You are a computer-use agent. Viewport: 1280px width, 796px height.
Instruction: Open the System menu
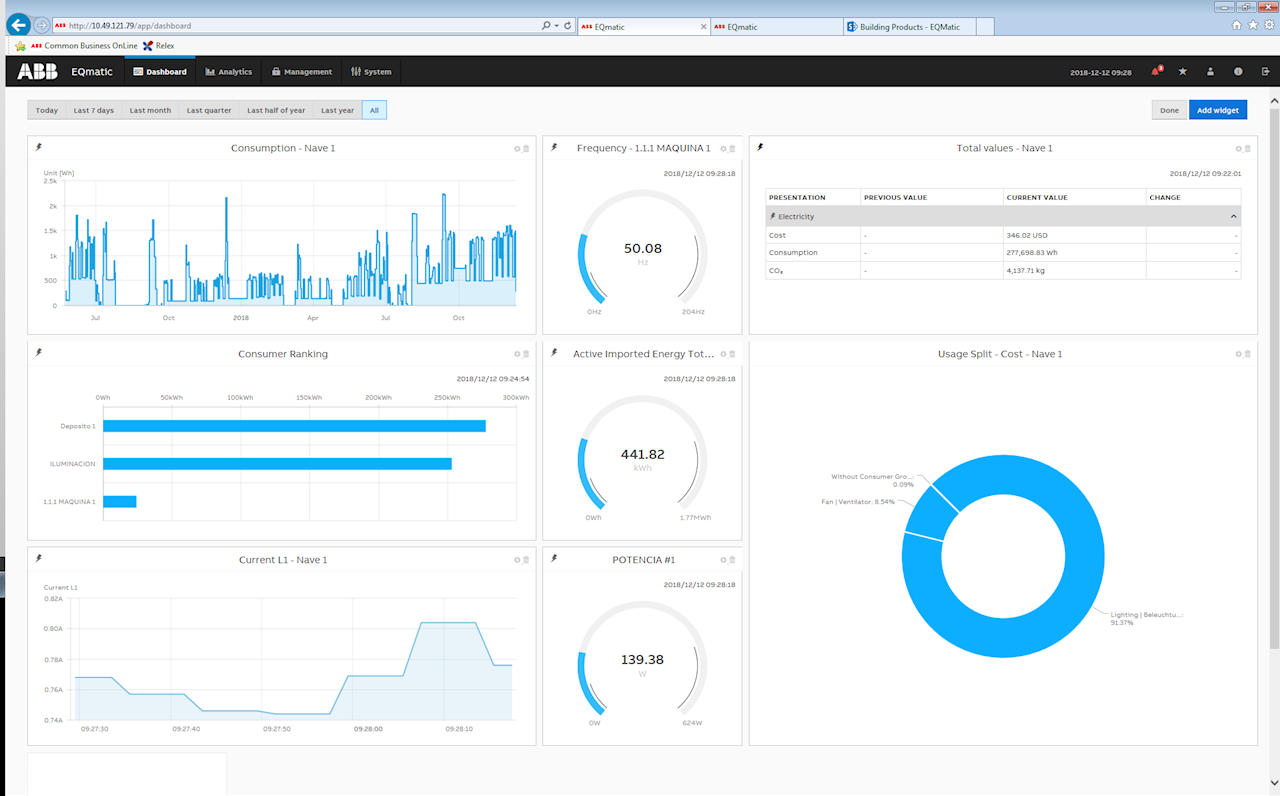(x=371, y=71)
